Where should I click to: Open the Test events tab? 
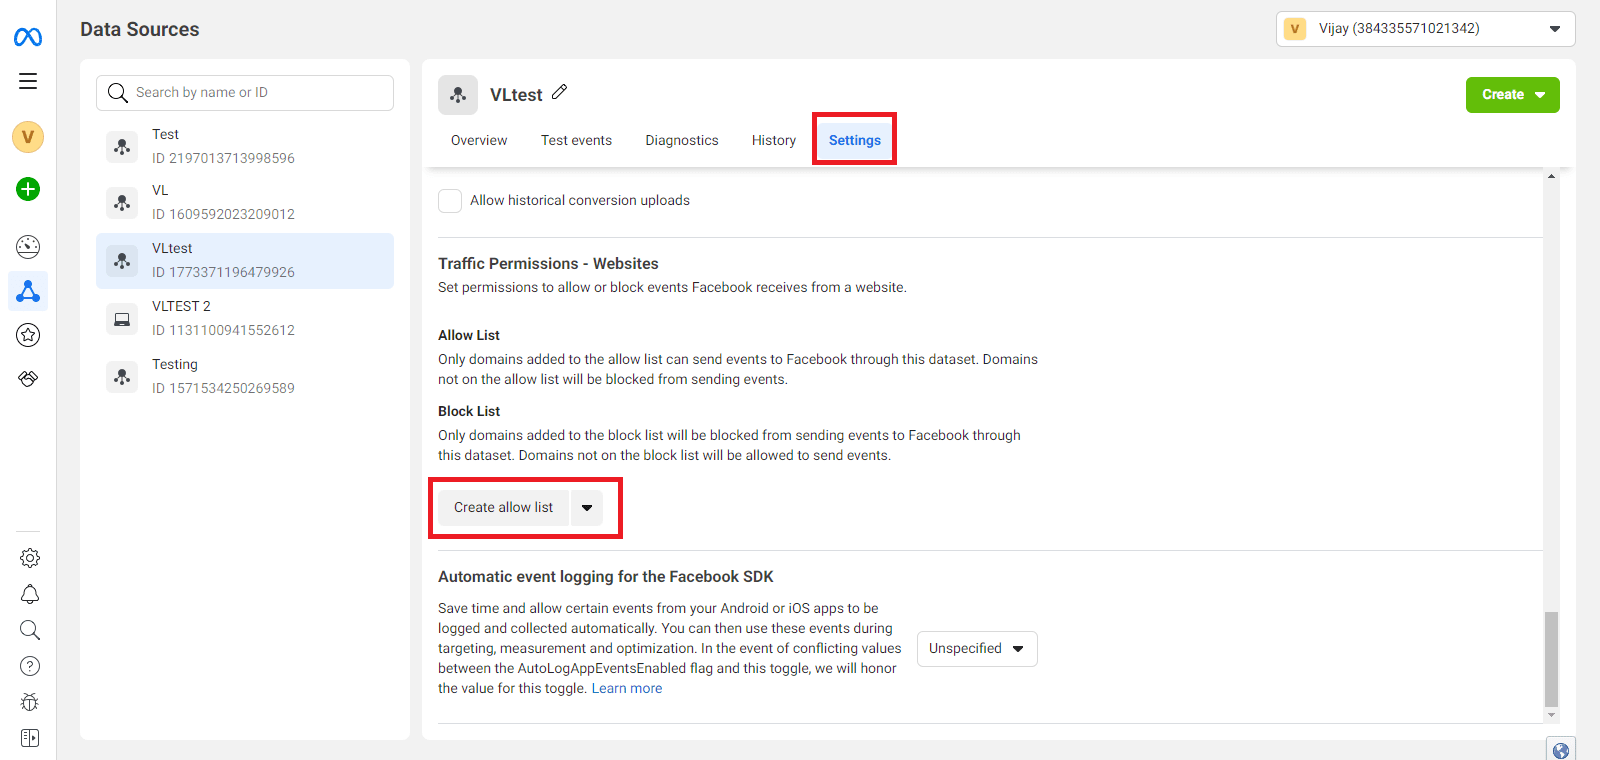(x=576, y=140)
